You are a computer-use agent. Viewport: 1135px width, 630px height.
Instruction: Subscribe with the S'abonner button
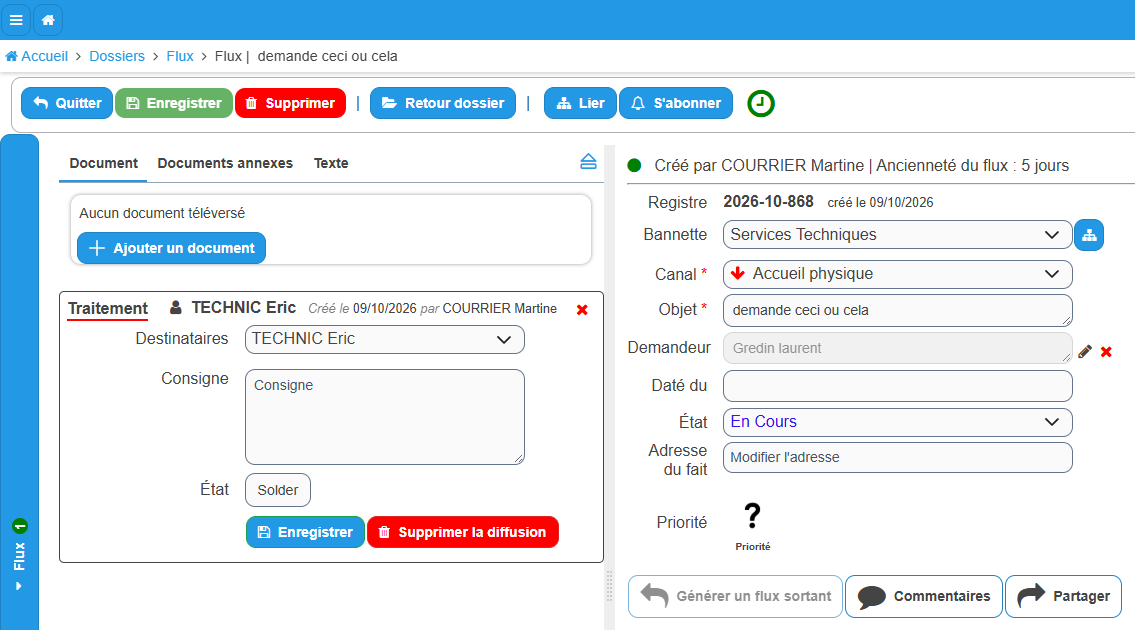pos(676,103)
